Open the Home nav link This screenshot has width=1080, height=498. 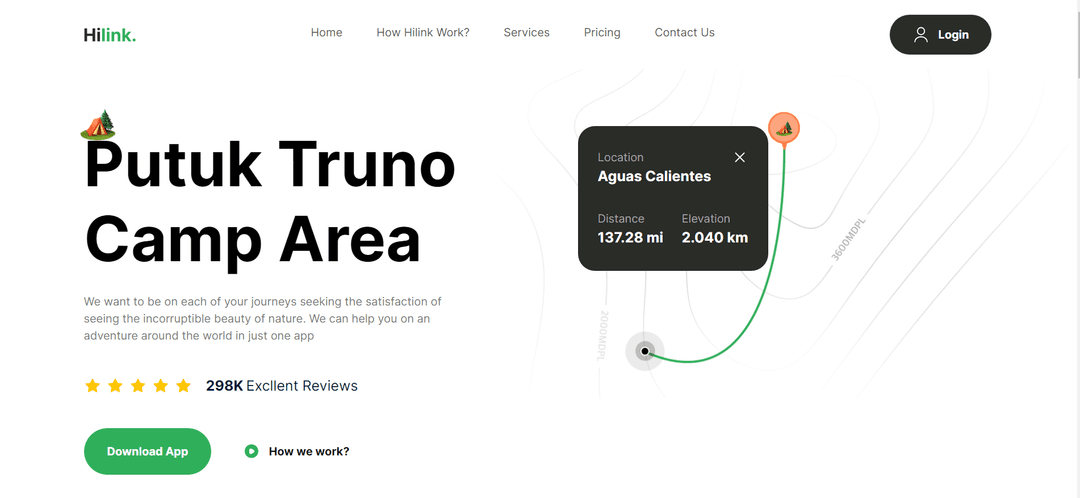[326, 32]
